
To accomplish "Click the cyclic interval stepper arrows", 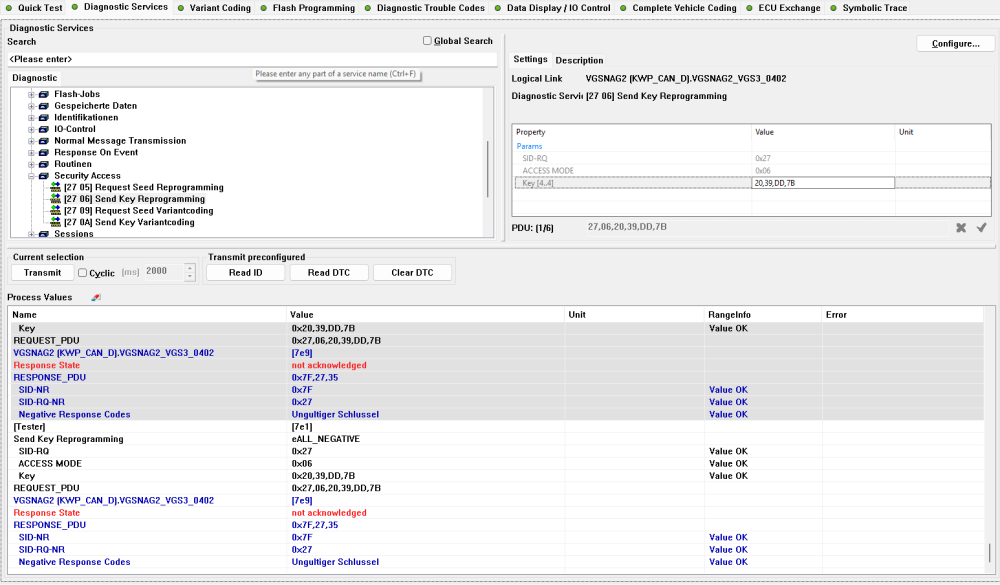I will pyautogui.click(x=189, y=272).
